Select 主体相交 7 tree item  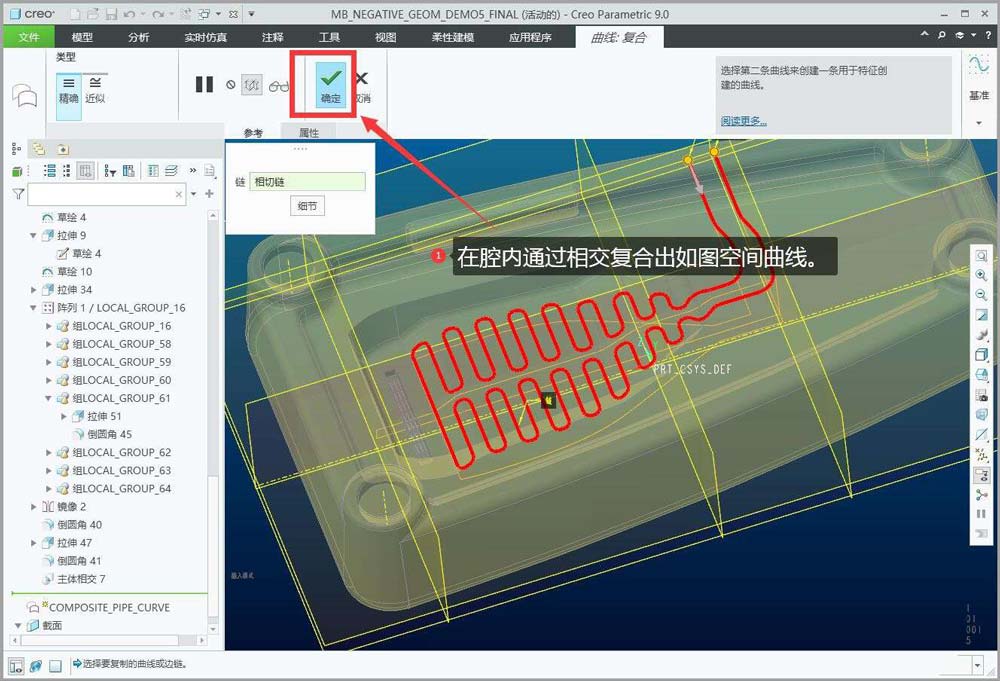pyautogui.click(x=74, y=579)
